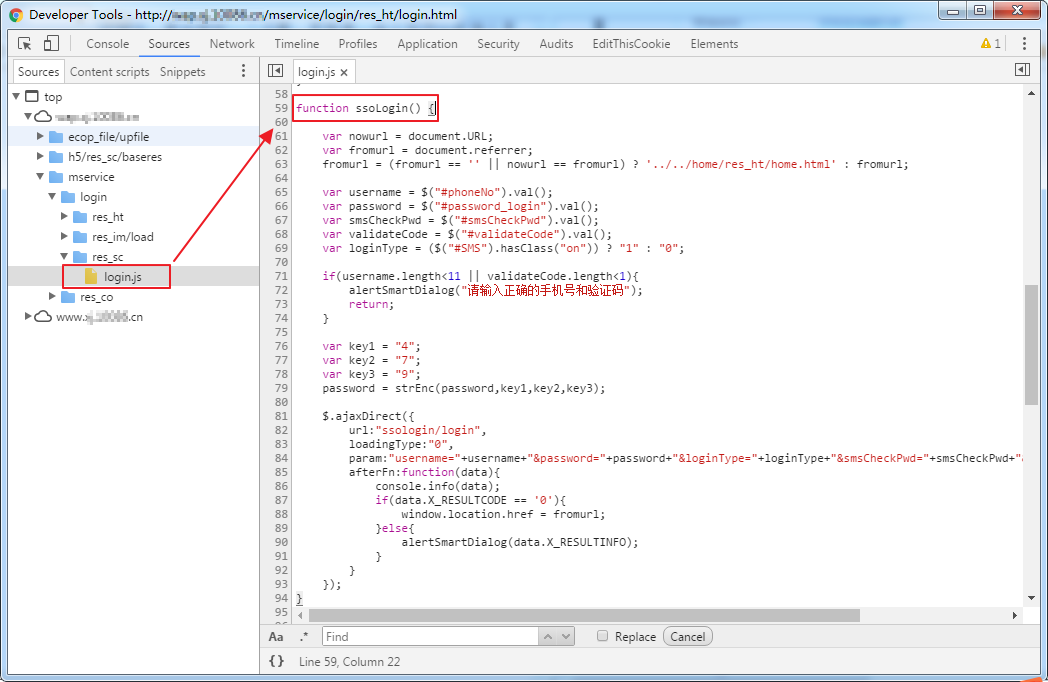
Task: Pretty-print the code with curly braces icon
Action: [x=276, y=661]
